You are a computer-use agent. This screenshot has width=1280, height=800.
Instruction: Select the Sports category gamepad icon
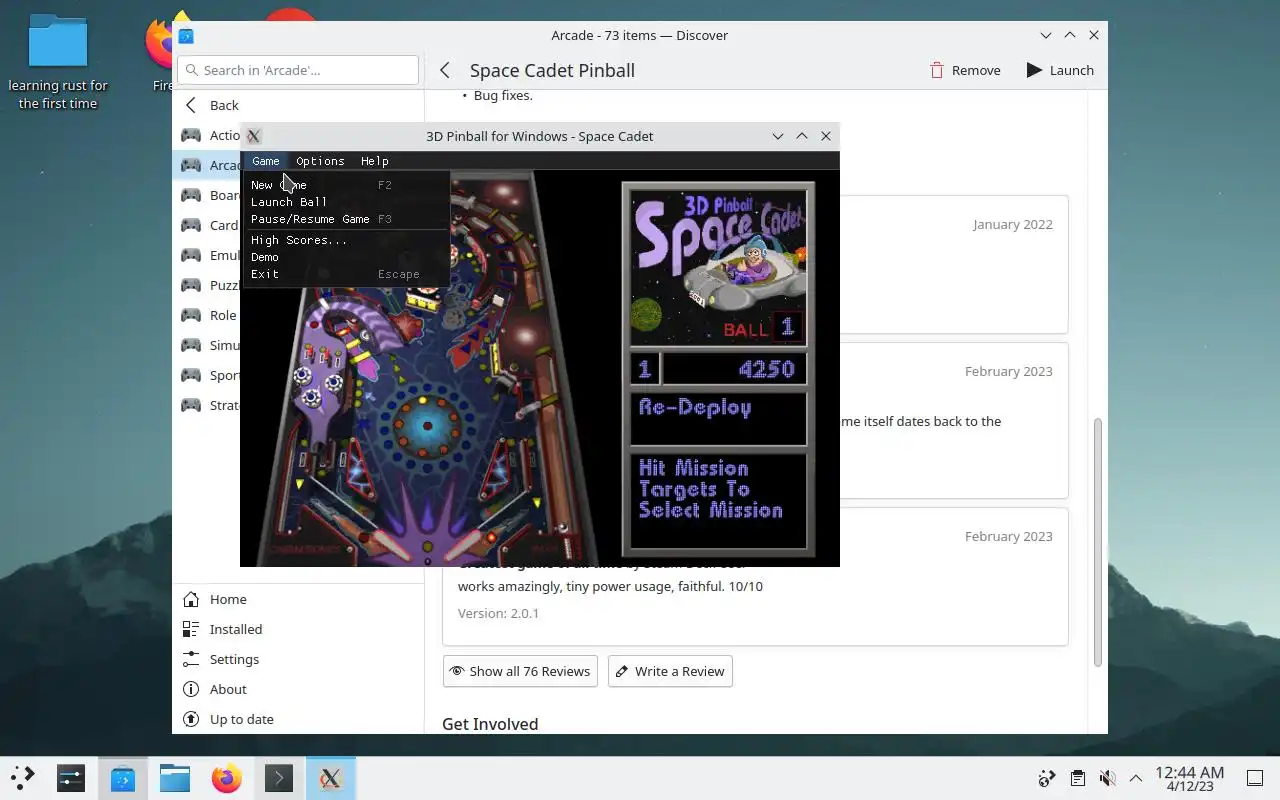pos(190,375)
